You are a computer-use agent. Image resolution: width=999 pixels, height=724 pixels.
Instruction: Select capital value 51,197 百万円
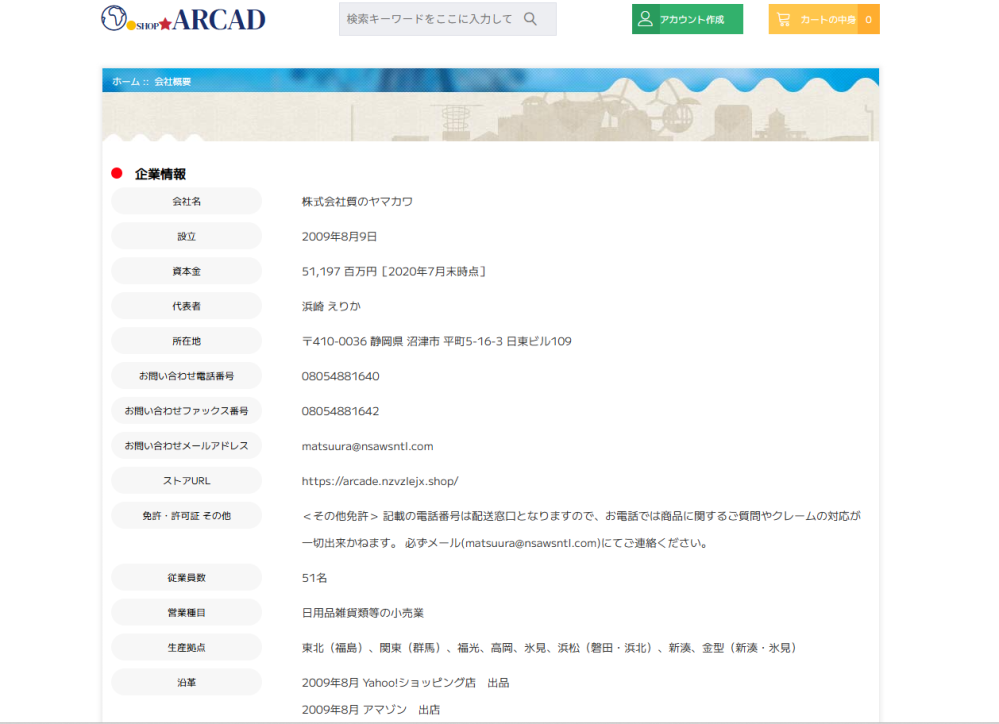pyautogui.click(x=394, y=272)
